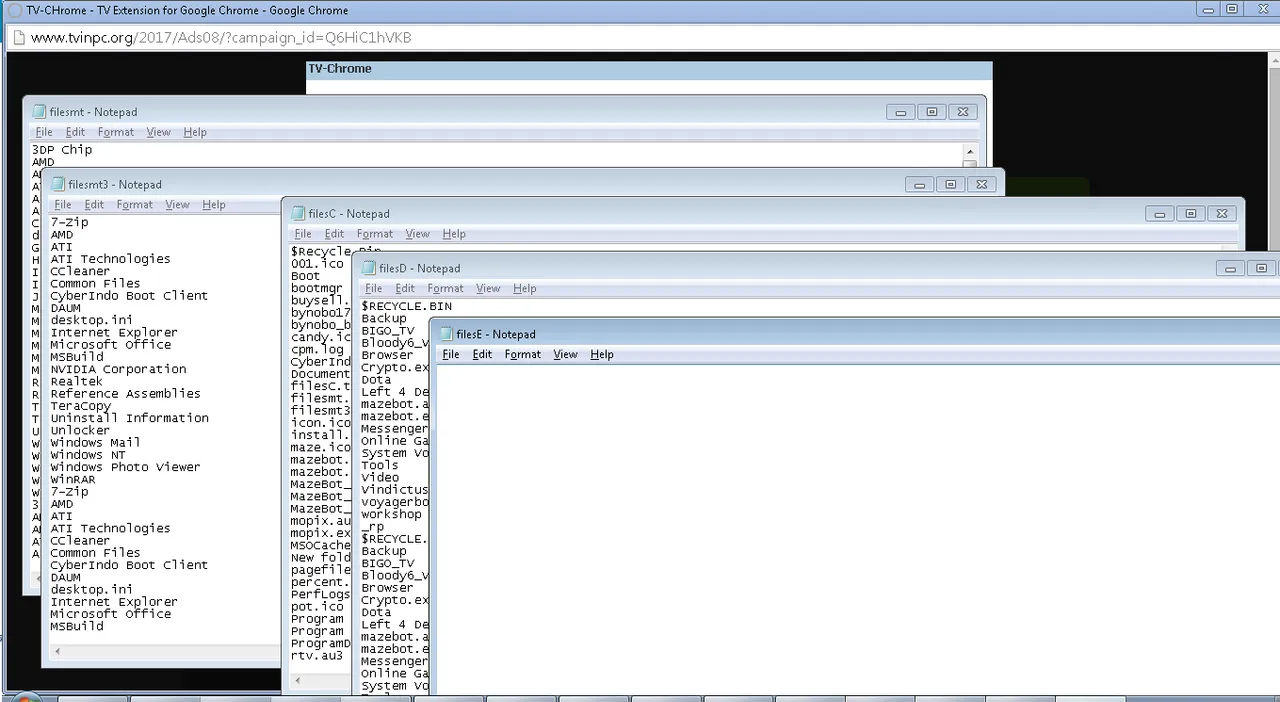Screen dimensions: 1280x702
Task: Open View menu in filesD Notepad
Action: [x=488, y=288]
